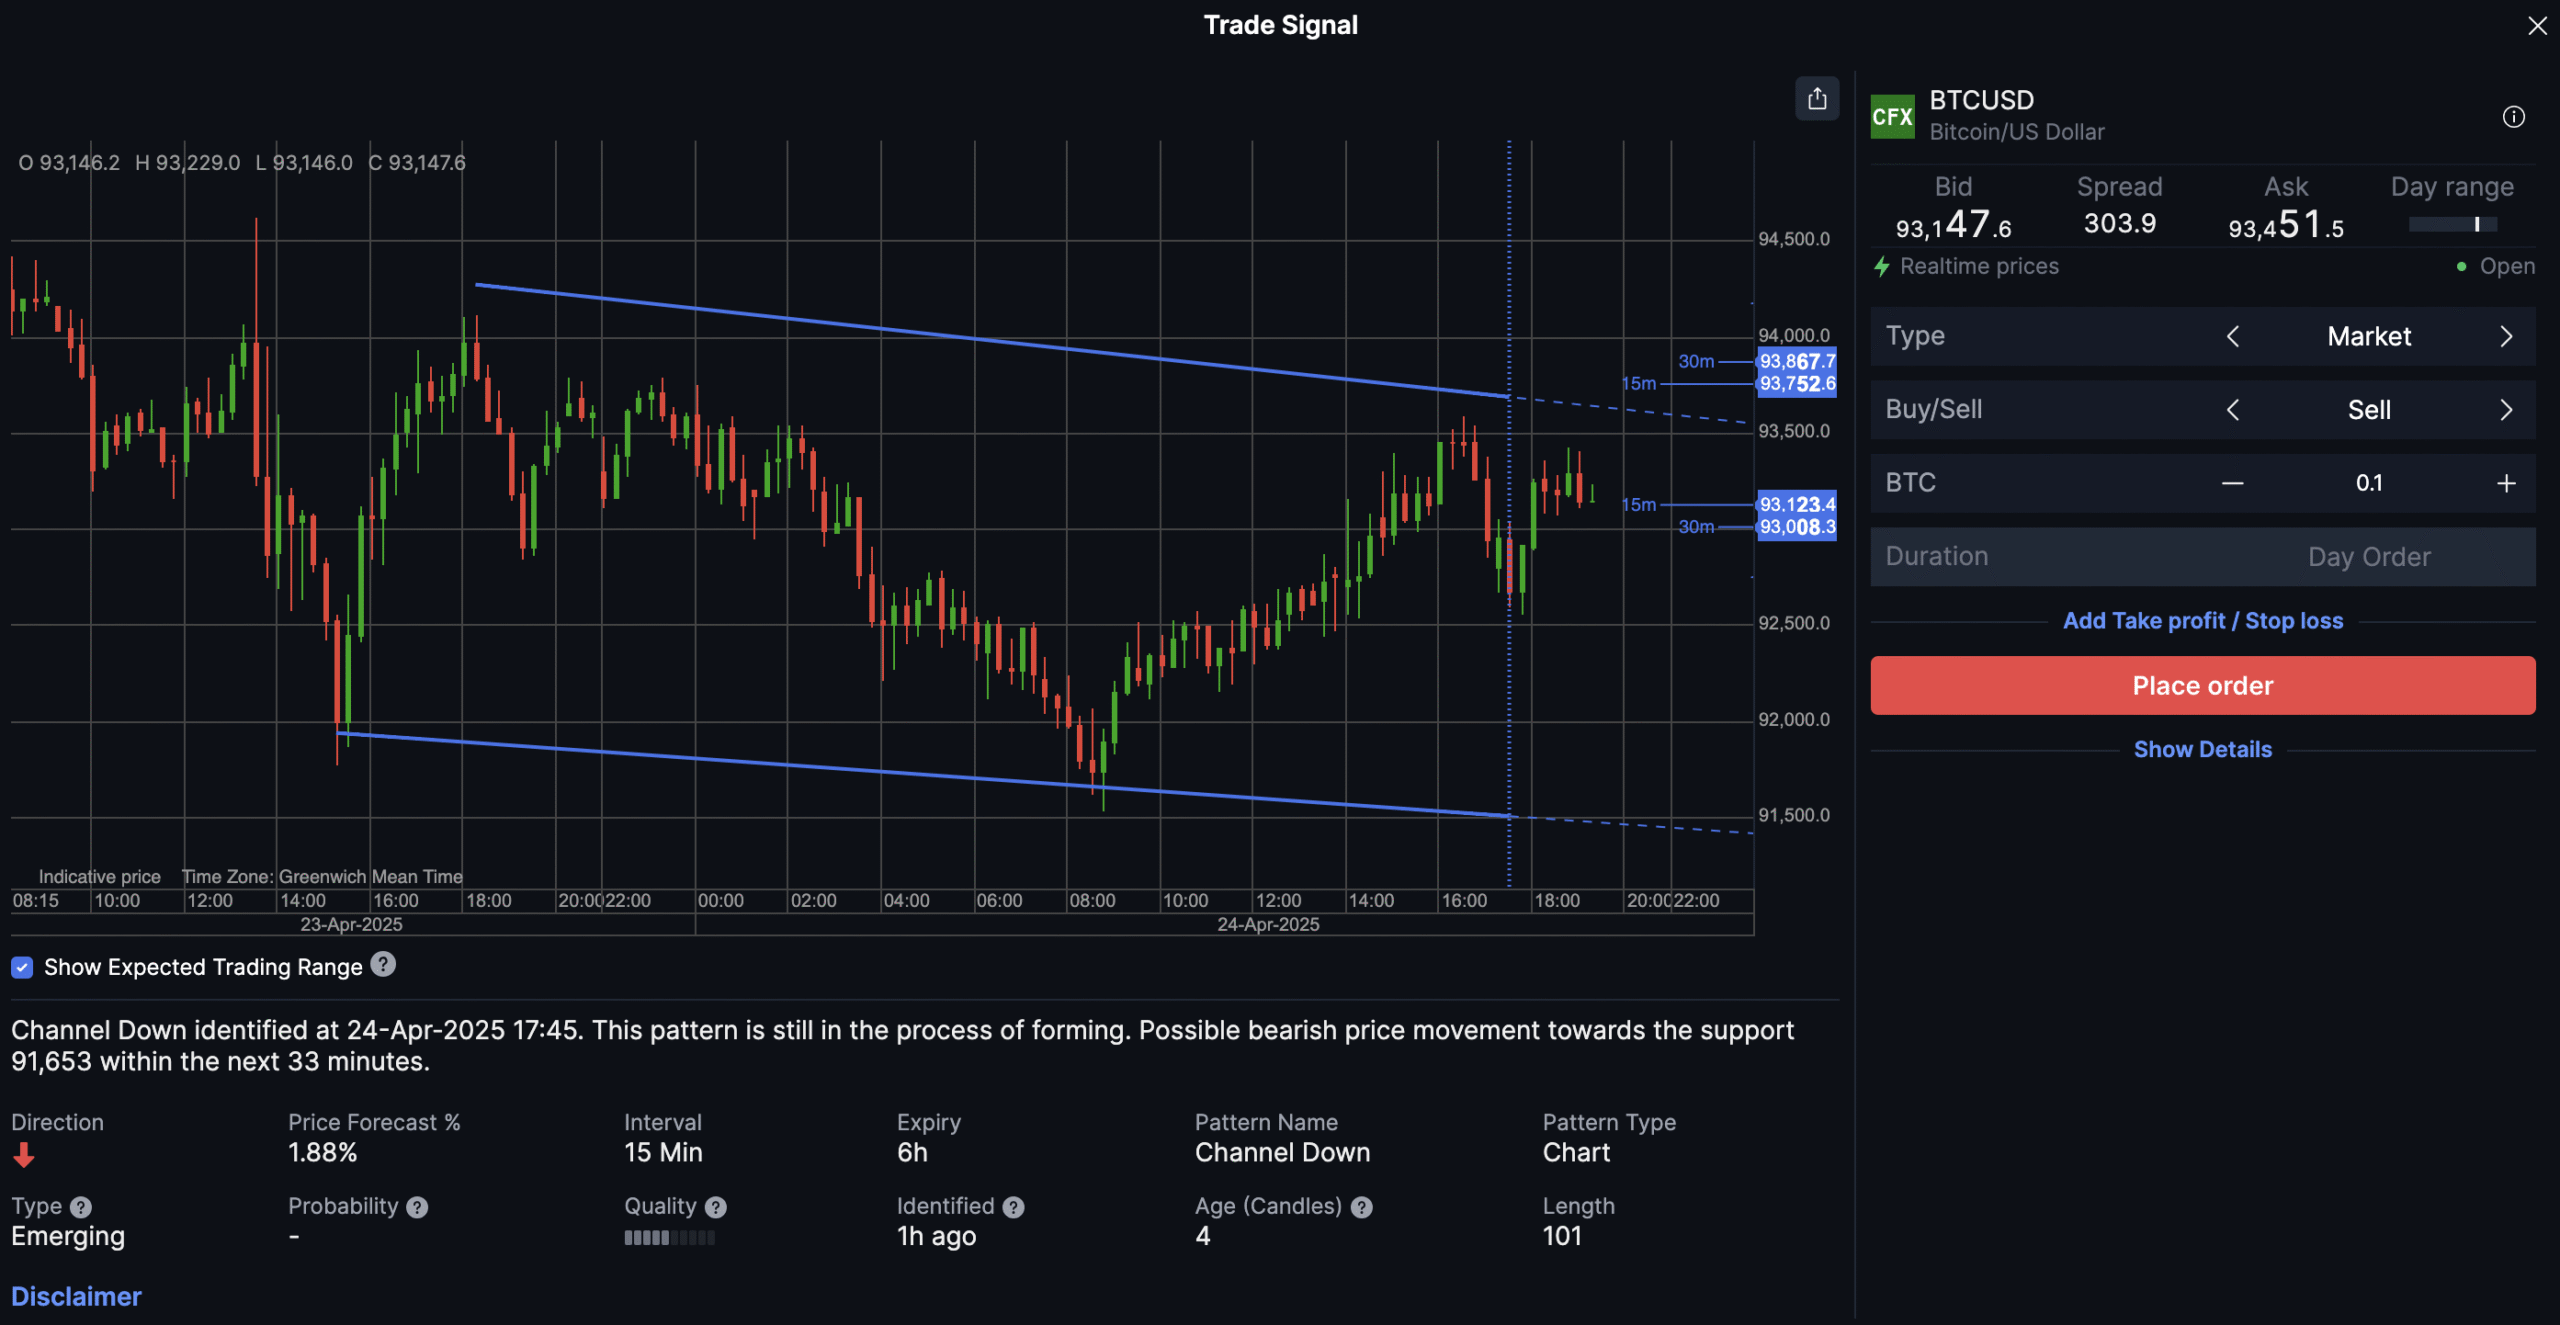This screenshot has height=1325, width=2560.
Task: Click the Open market status indicator
Action: [x=2496, y=266]
